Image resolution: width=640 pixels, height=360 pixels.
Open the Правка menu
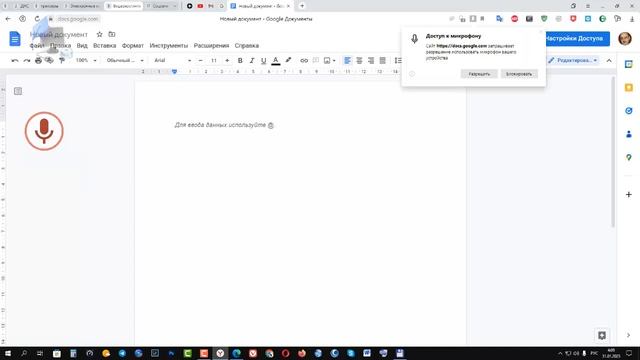[60, 46]
